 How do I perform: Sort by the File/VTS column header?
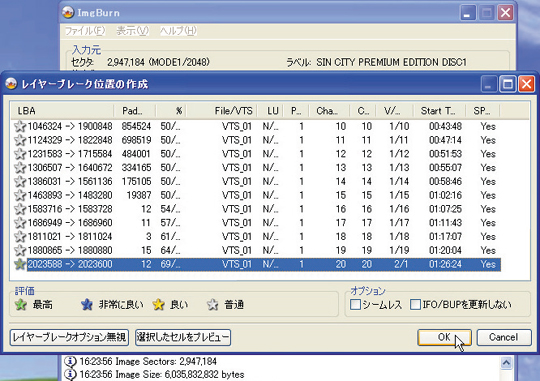pyautogui.click(x=222, y=111)
